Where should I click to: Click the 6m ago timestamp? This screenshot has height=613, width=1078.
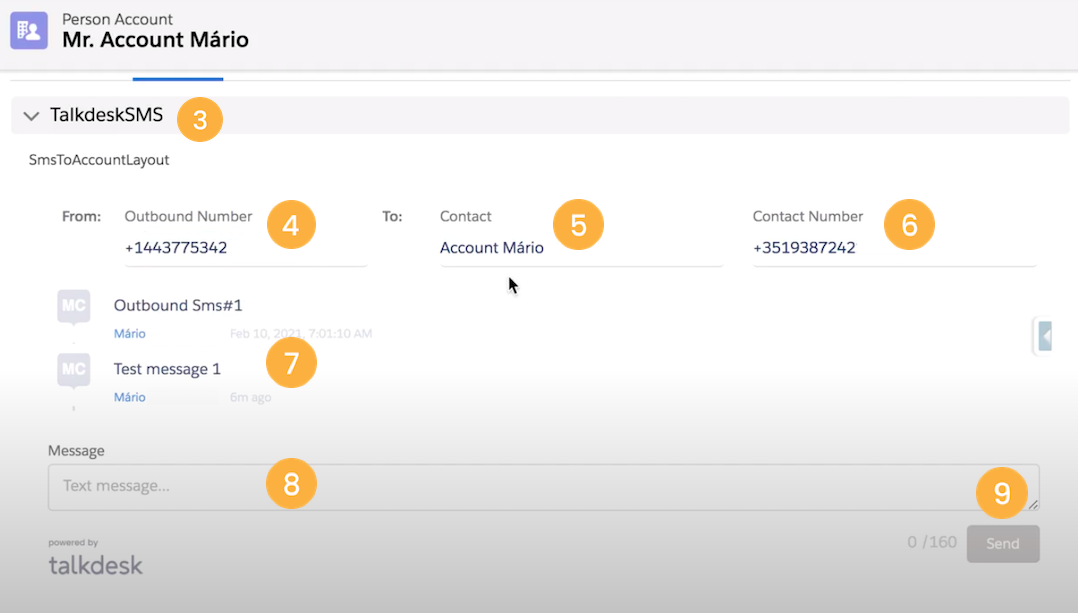pos(250,397)
